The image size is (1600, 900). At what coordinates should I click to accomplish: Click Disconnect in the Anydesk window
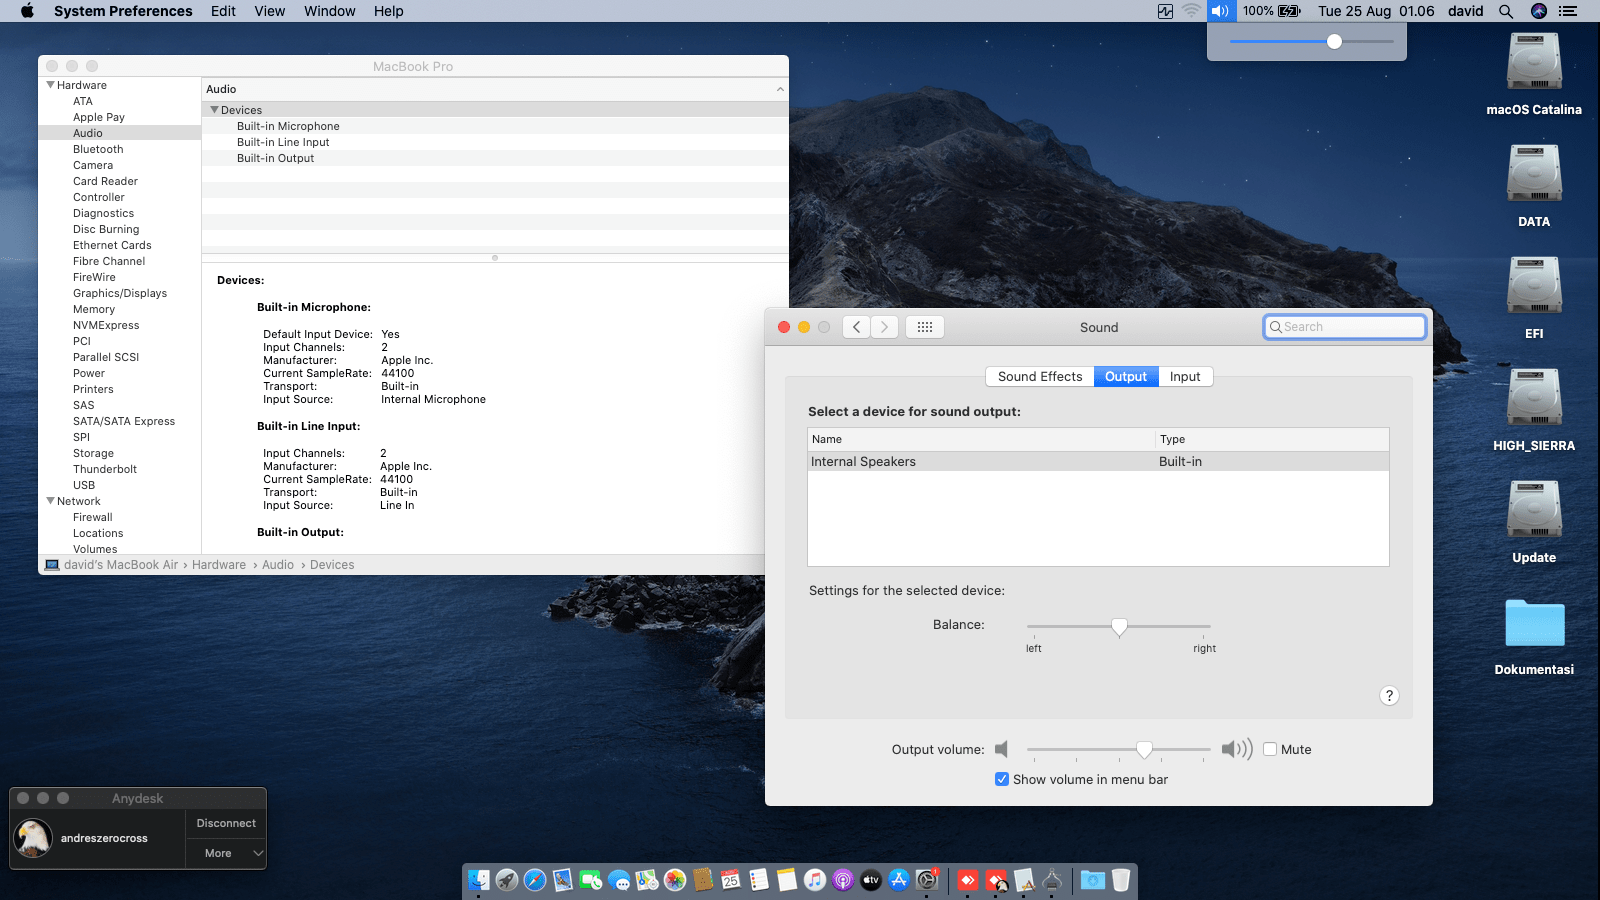(x=226, y=823)
